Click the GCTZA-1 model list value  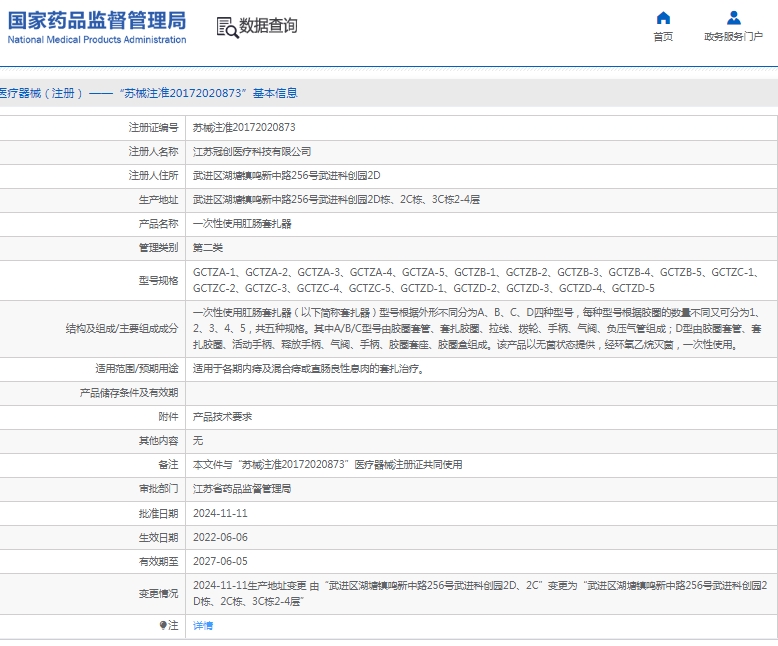(476, 280)
